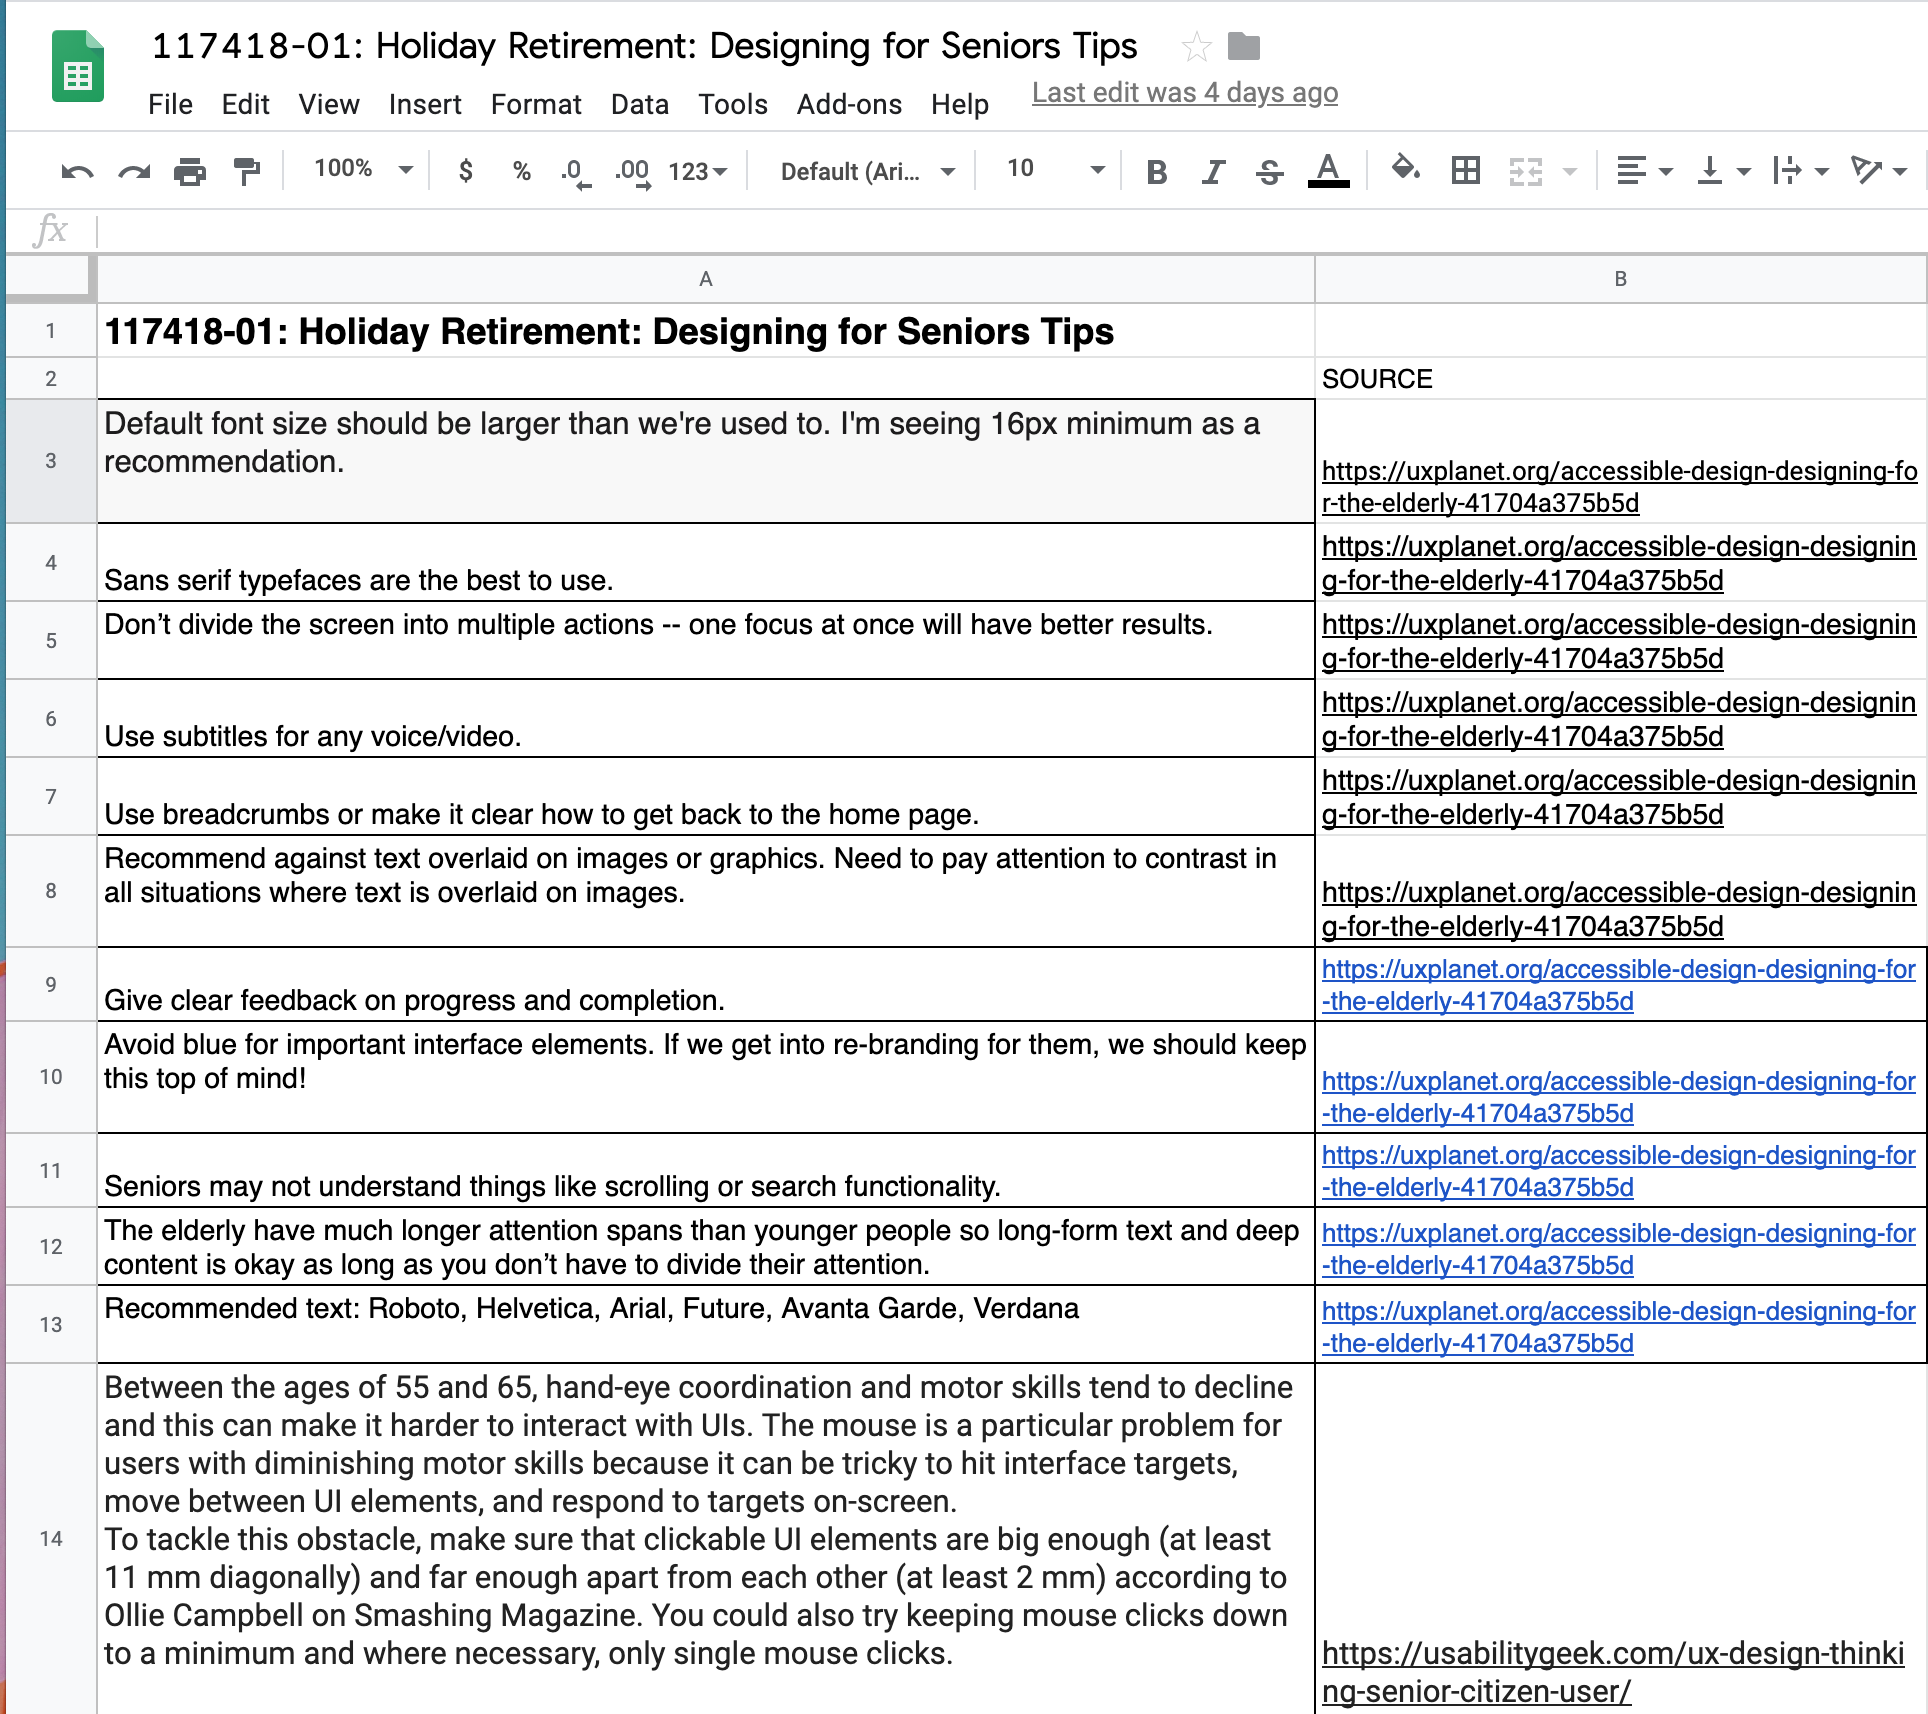Click the Google Sheets home icon
This screenshot has width=1928, height=1714.
pos(77,67)
